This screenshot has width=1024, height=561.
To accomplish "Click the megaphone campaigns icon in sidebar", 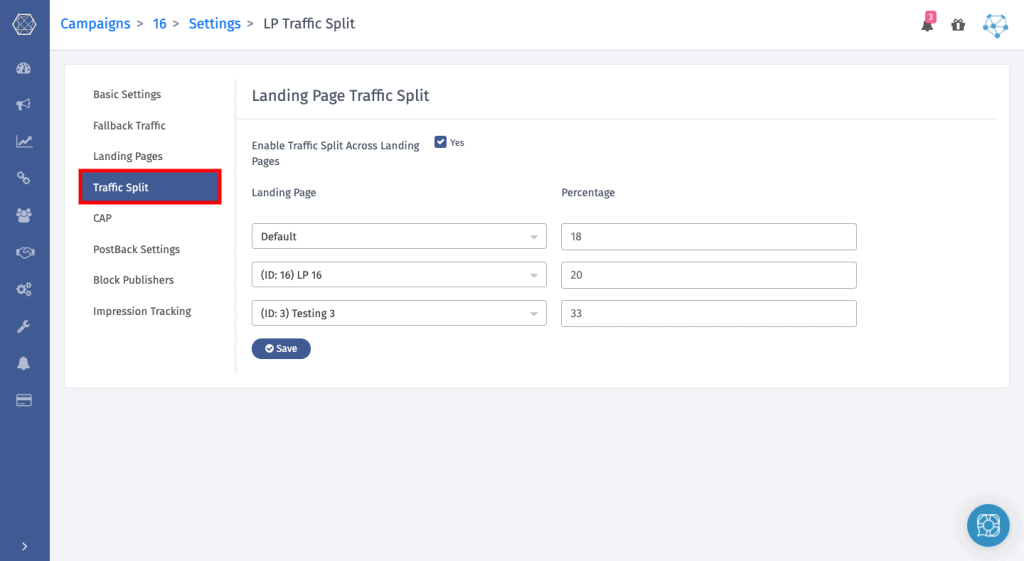I will [24, 104].
